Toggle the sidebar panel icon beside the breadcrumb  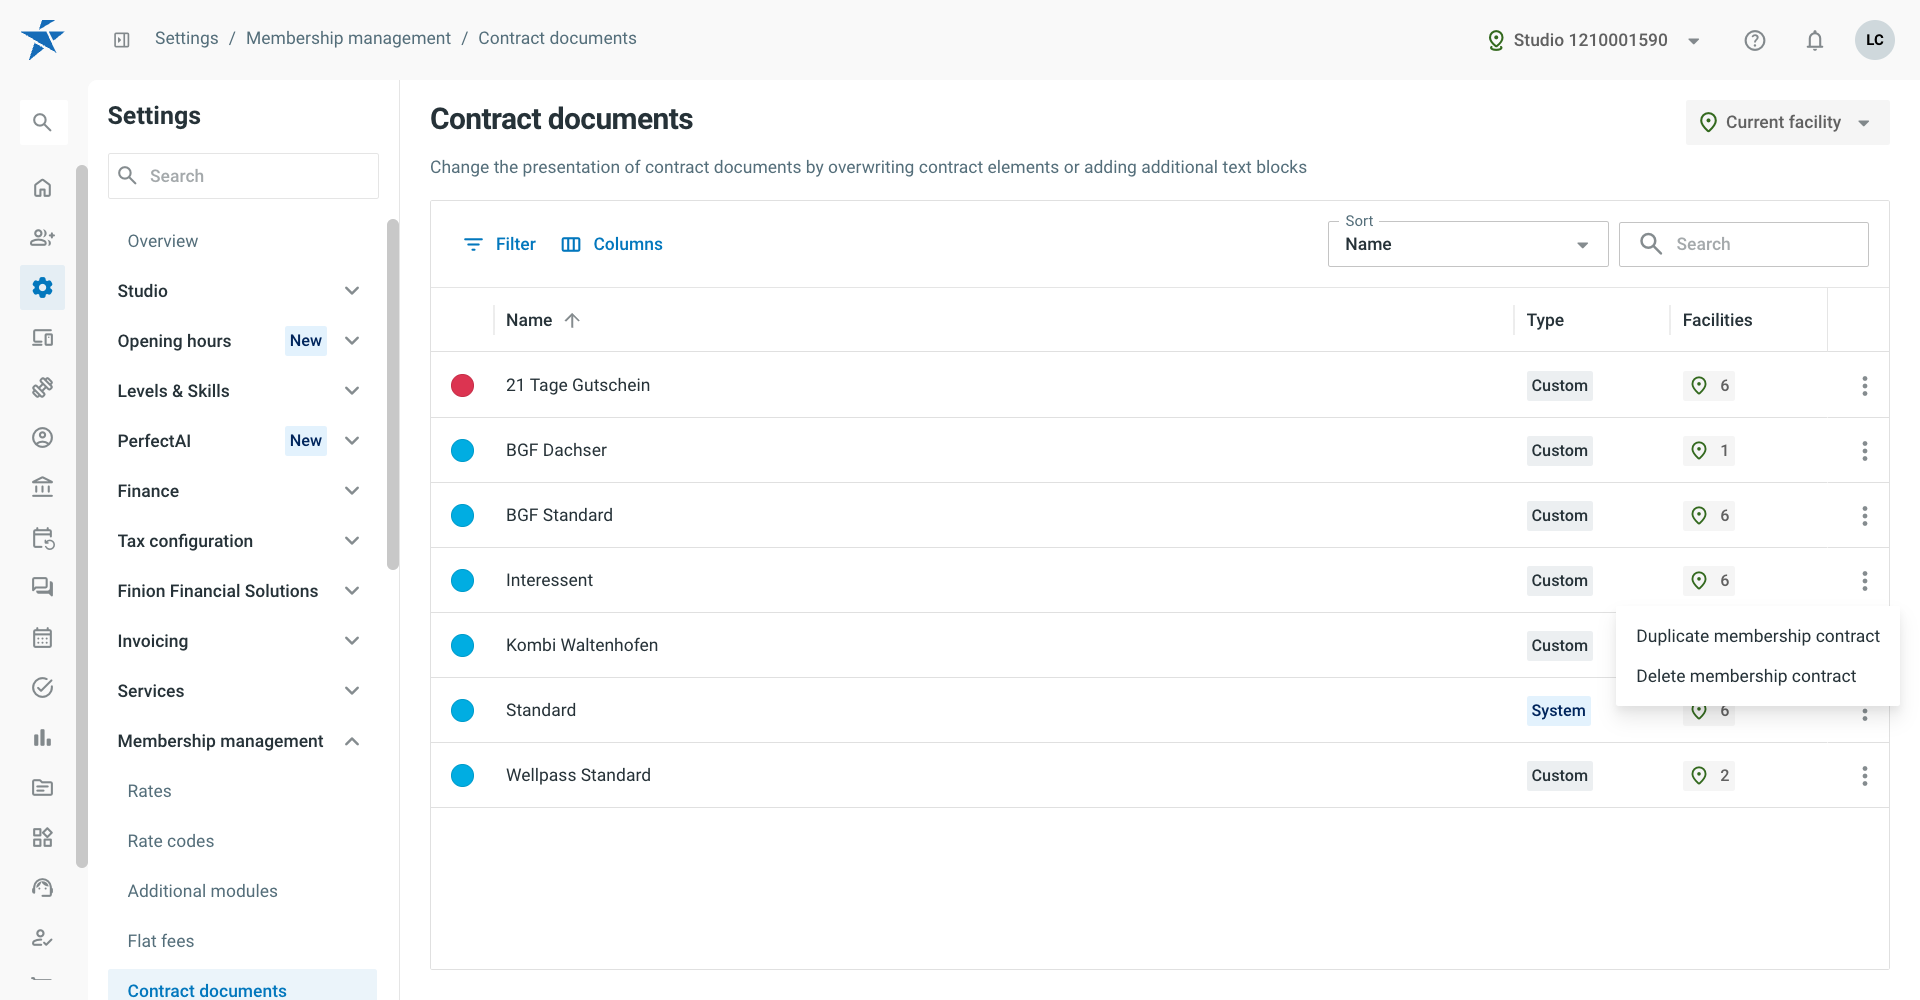pyautogui.click(x=122, y=40)
